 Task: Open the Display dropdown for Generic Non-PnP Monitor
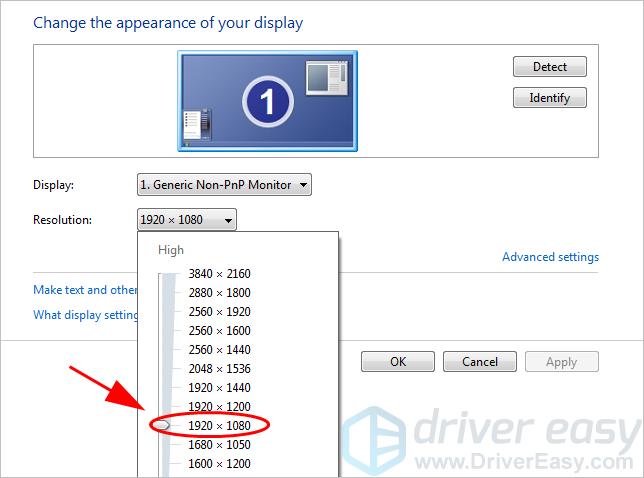pyautogui.click(x=224, y=185)
